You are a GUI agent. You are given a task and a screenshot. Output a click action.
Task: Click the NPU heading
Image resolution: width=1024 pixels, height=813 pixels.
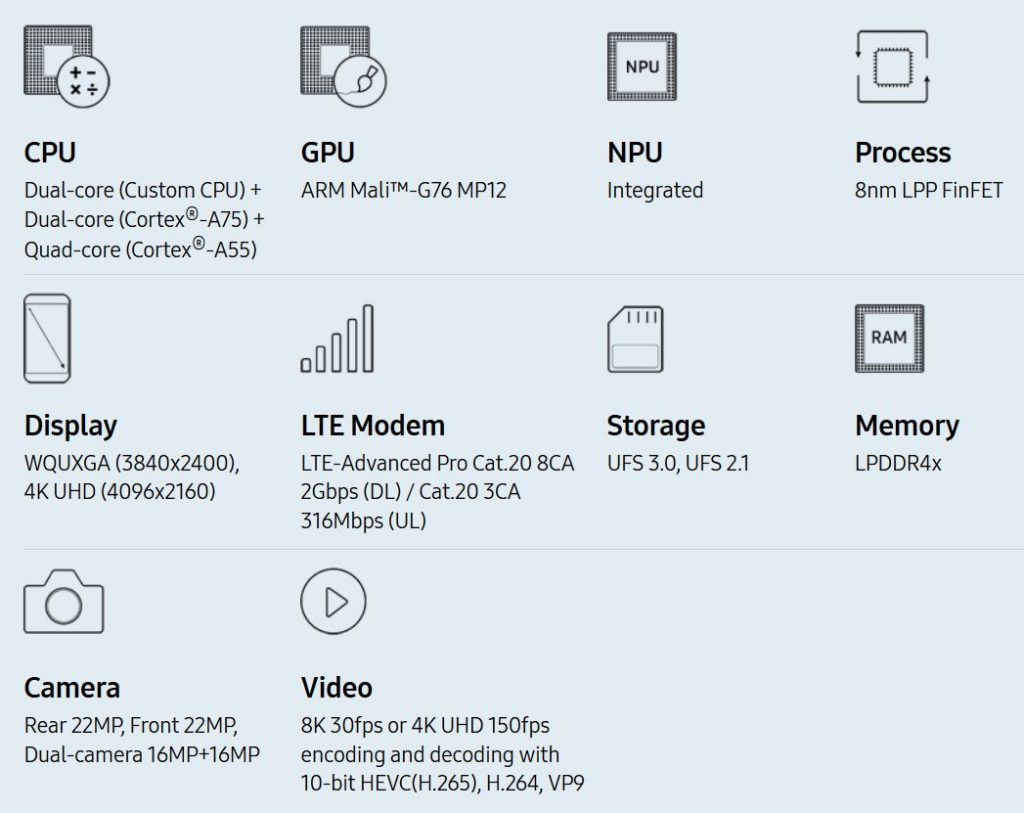click(x=635, y=153)
